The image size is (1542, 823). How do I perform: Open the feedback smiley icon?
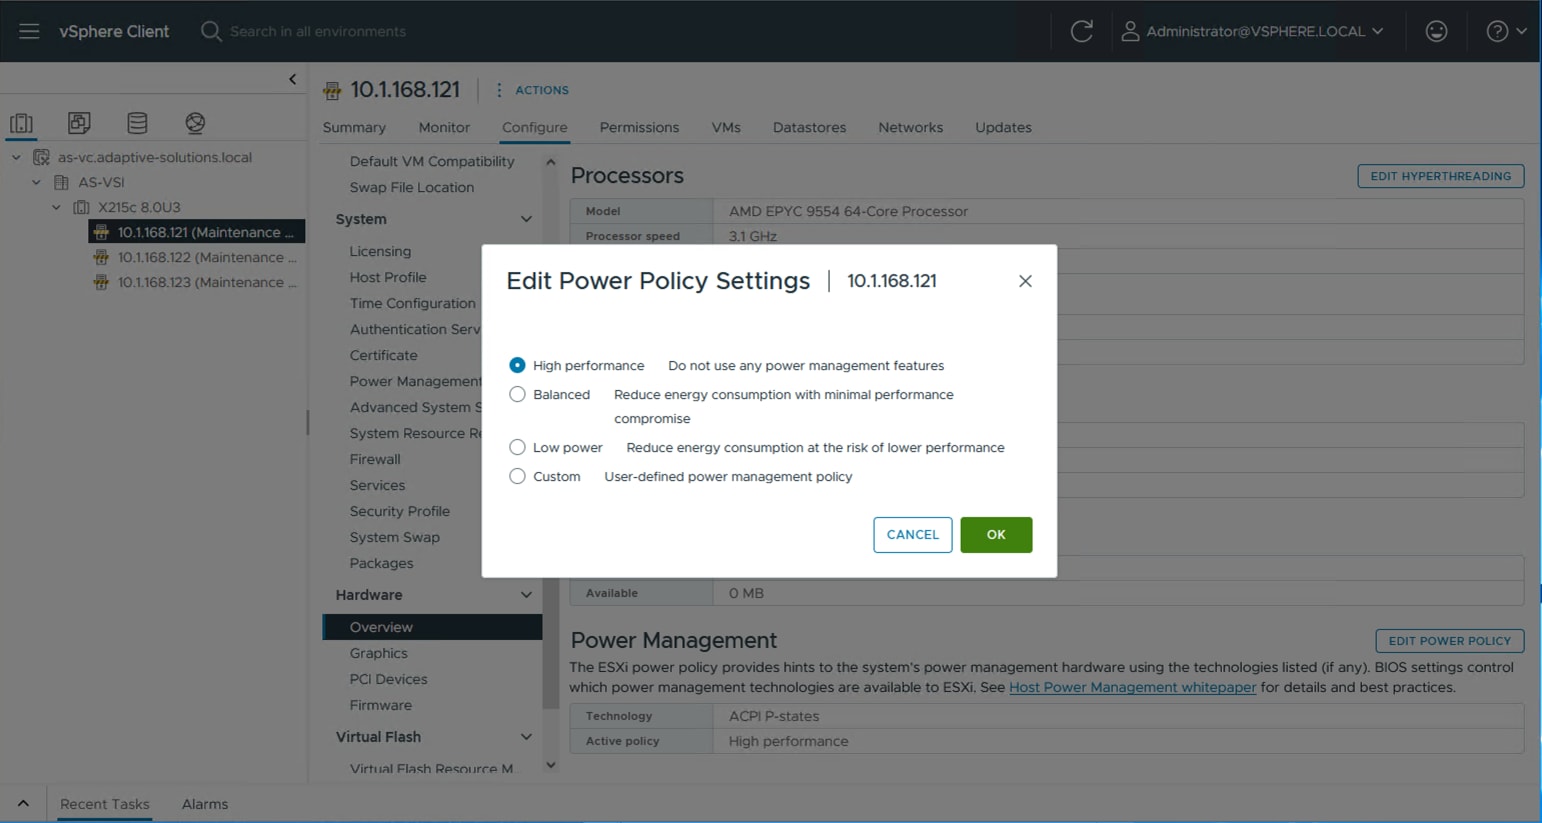(1436, 31)
